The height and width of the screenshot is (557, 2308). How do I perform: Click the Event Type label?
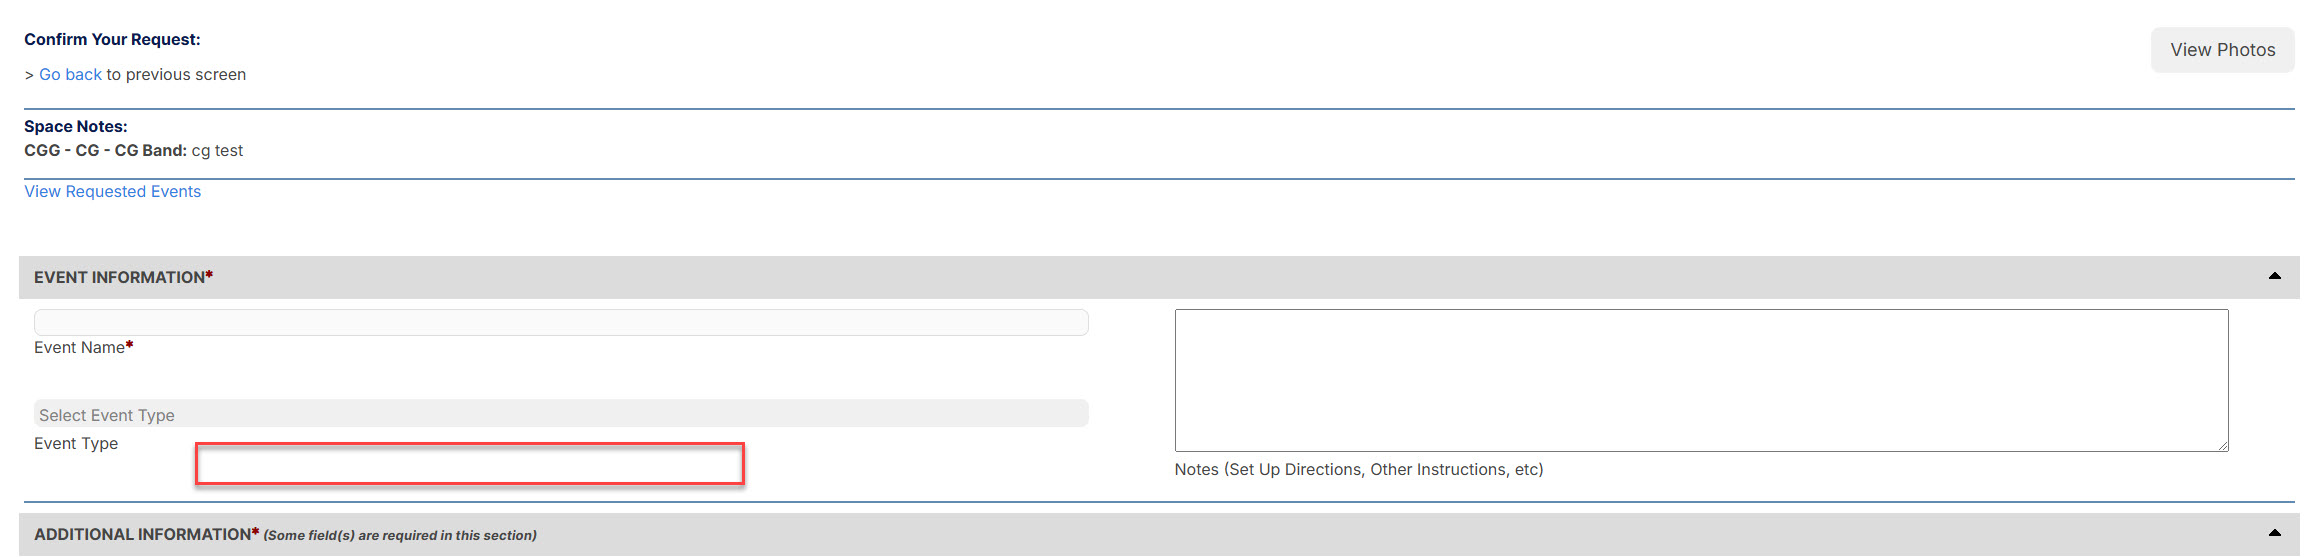pos(76,443)
